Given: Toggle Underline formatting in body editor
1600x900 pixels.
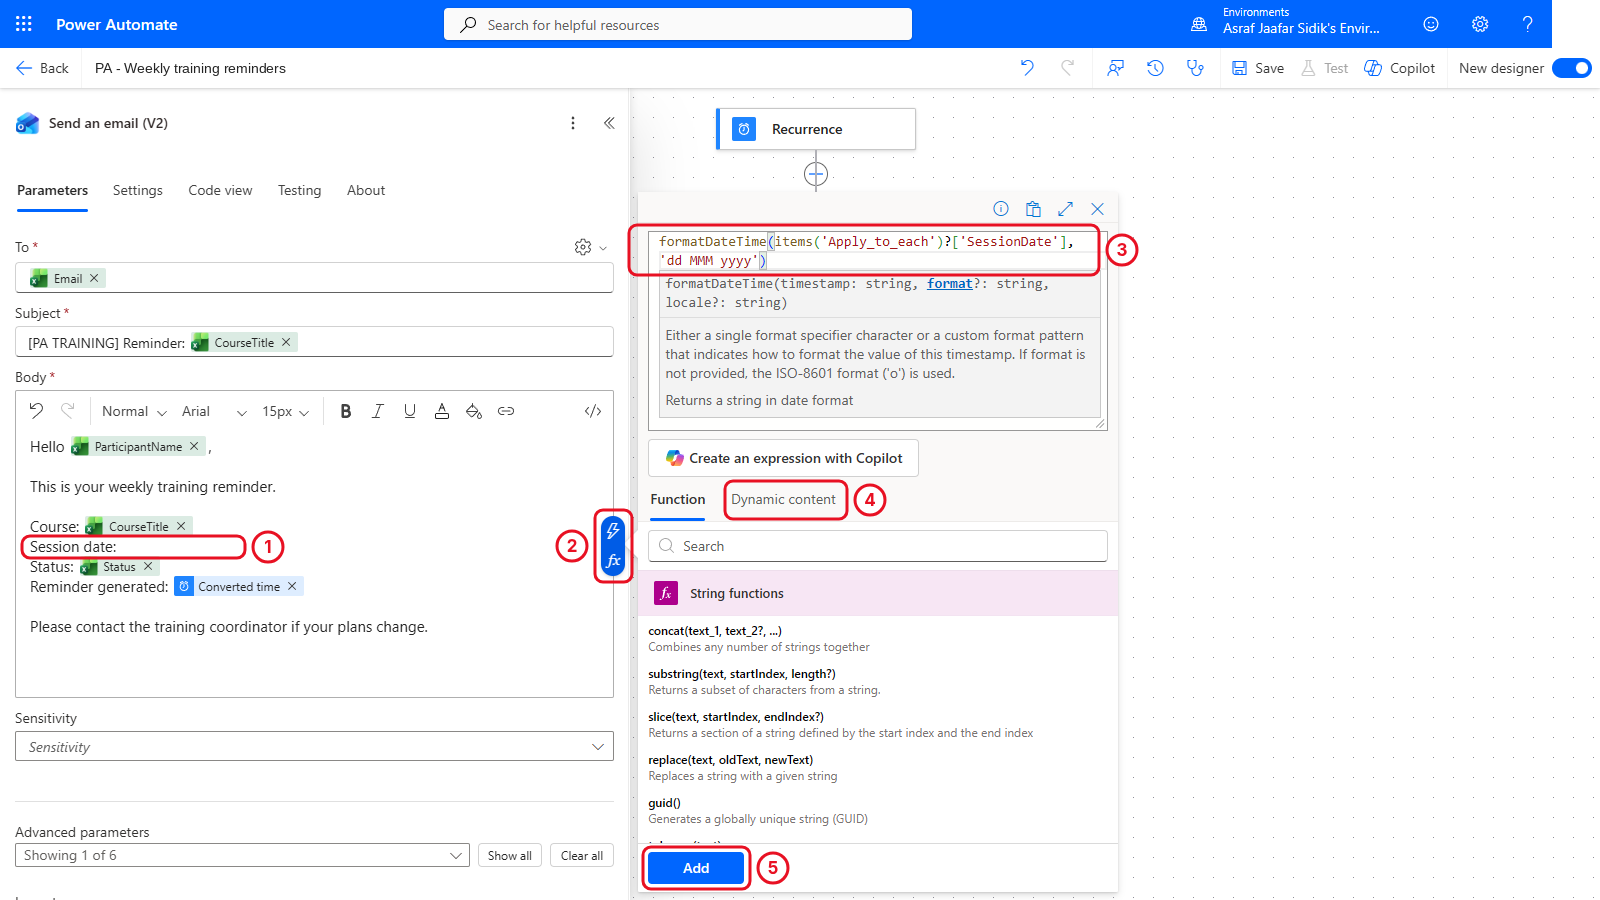Looking at the screenshot, I should coord(410,411).
